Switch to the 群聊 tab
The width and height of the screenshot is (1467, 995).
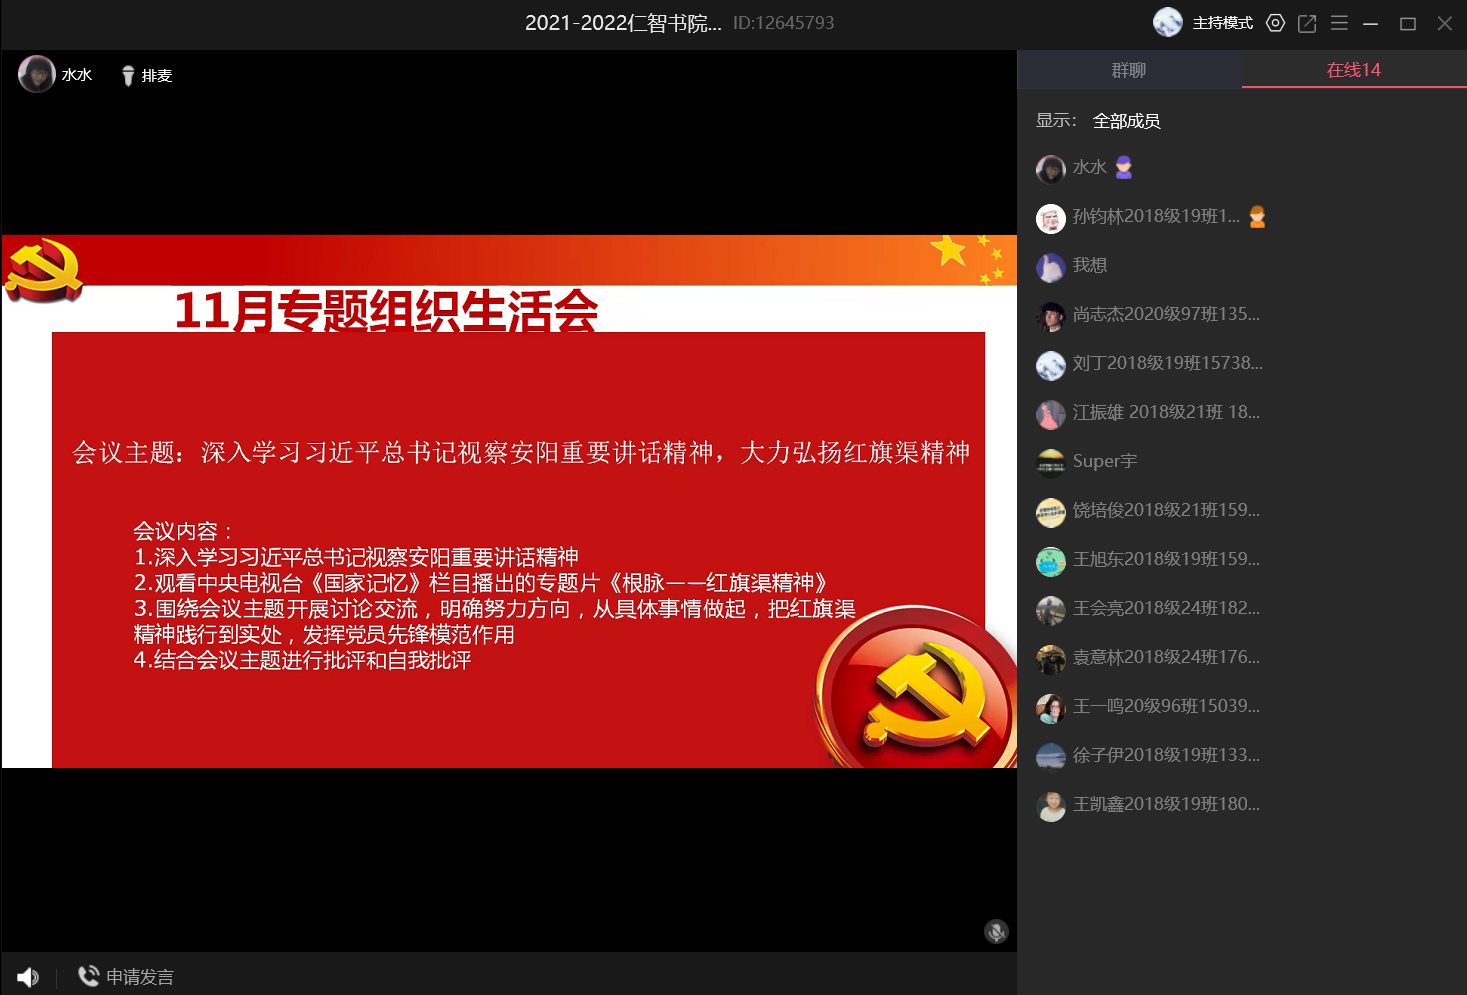[x=1129, y=70]
